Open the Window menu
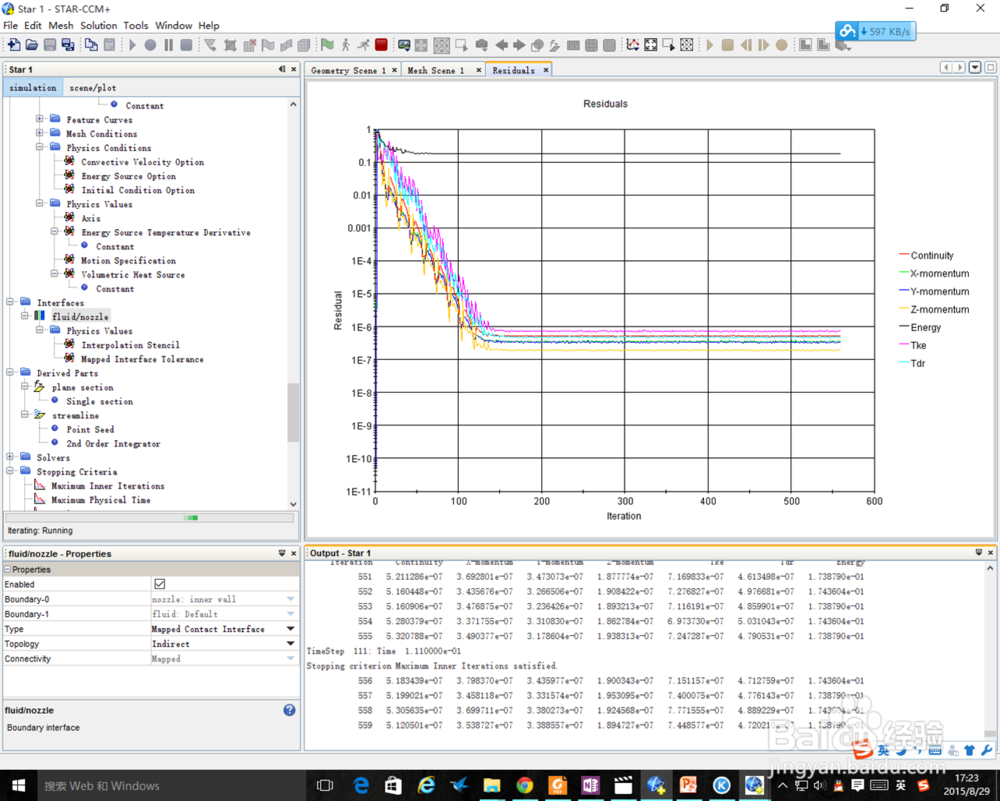The height and width of the screenshot is (801, 1000). tap(173, 26)
